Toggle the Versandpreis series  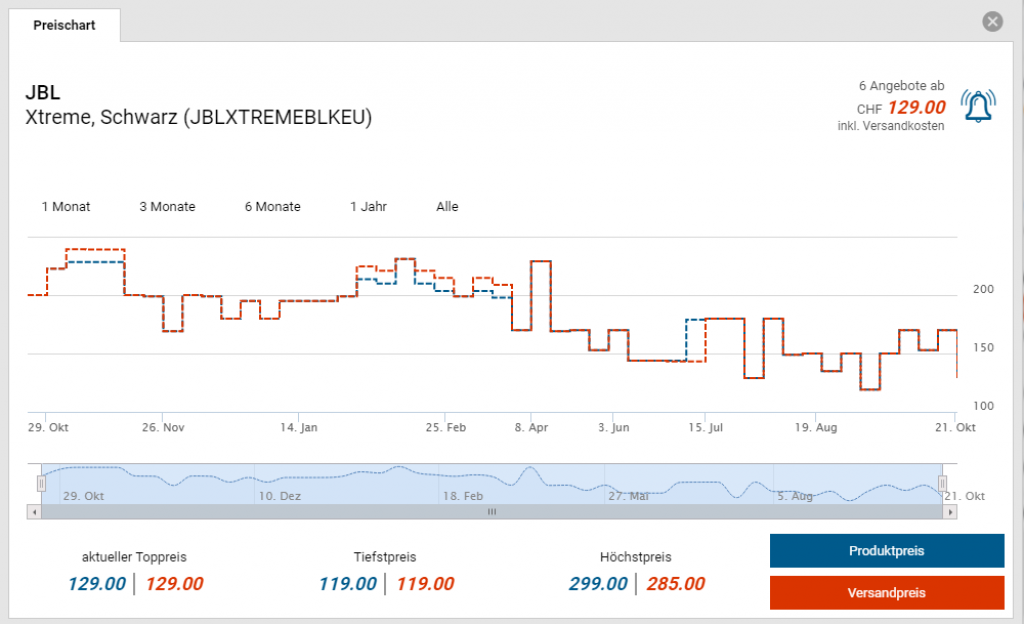[x=886, y=593]
